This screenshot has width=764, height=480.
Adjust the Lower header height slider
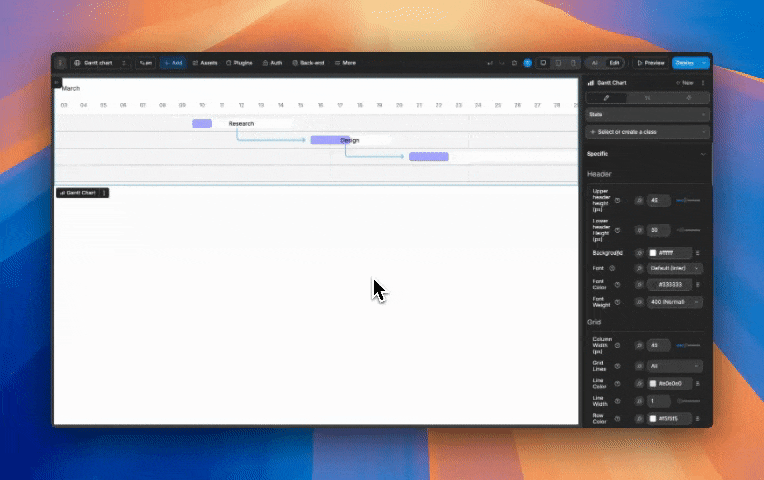tap(688, 230)
